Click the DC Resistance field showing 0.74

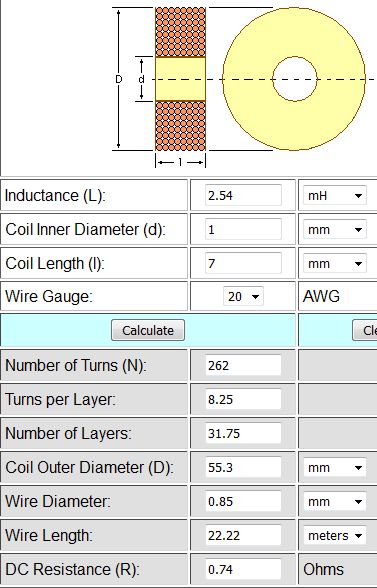point(243,569)
